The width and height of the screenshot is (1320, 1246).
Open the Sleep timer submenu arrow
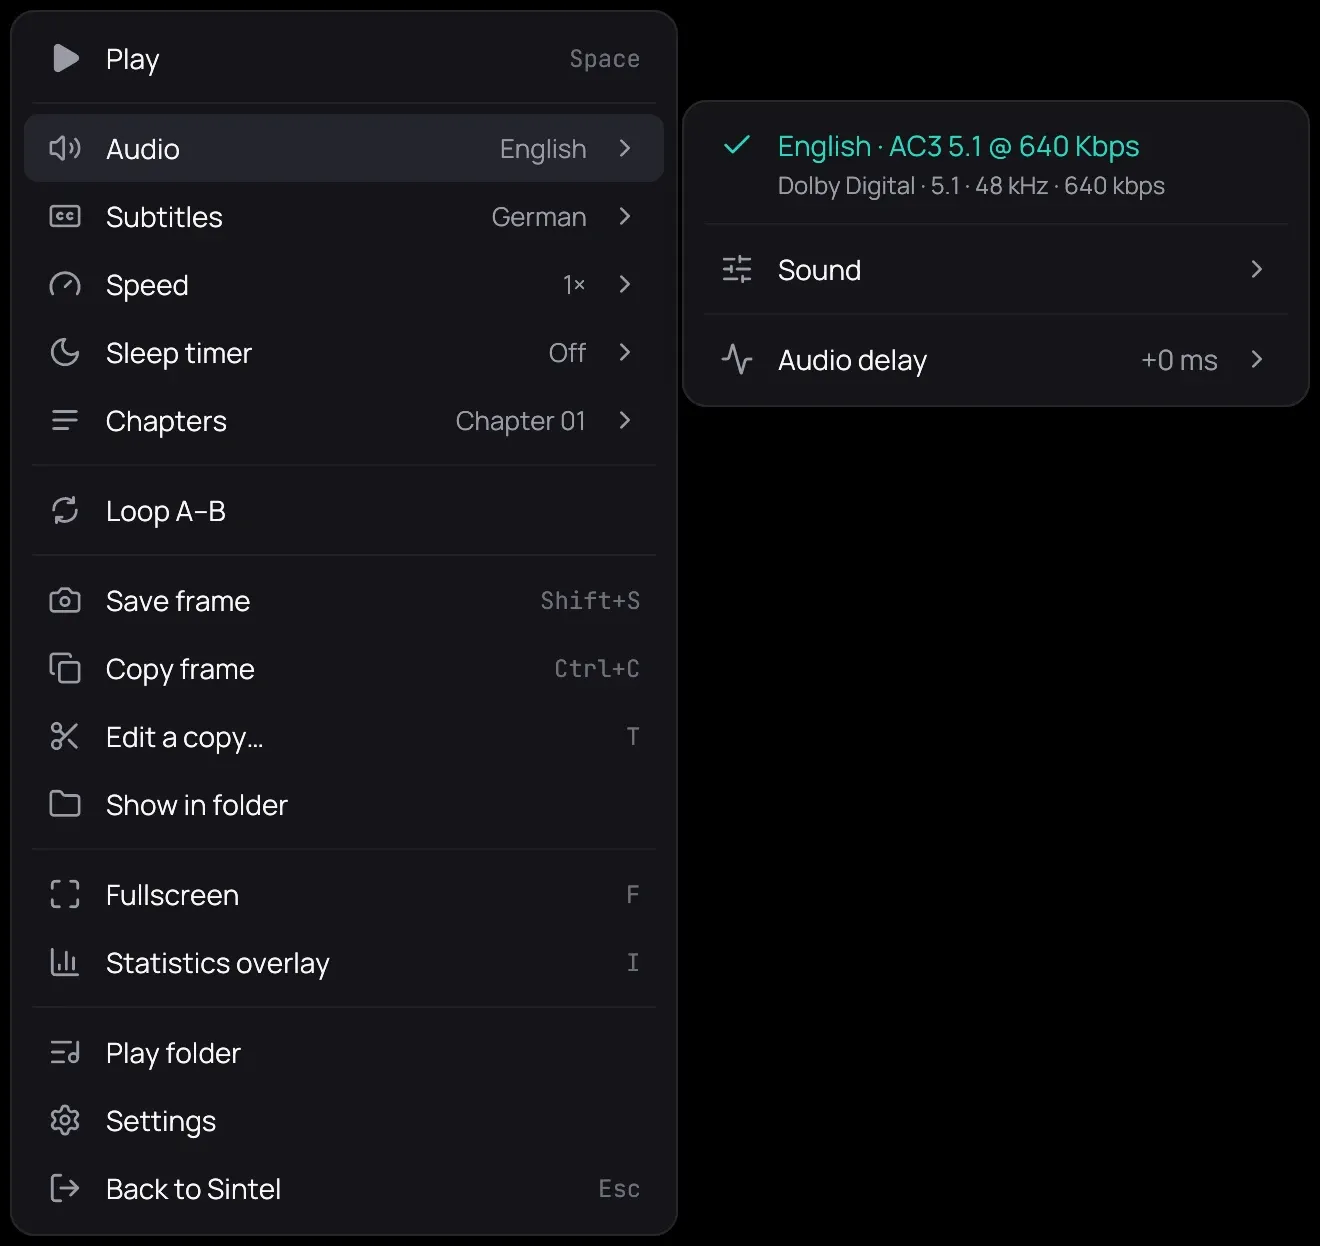click(625, 352)
